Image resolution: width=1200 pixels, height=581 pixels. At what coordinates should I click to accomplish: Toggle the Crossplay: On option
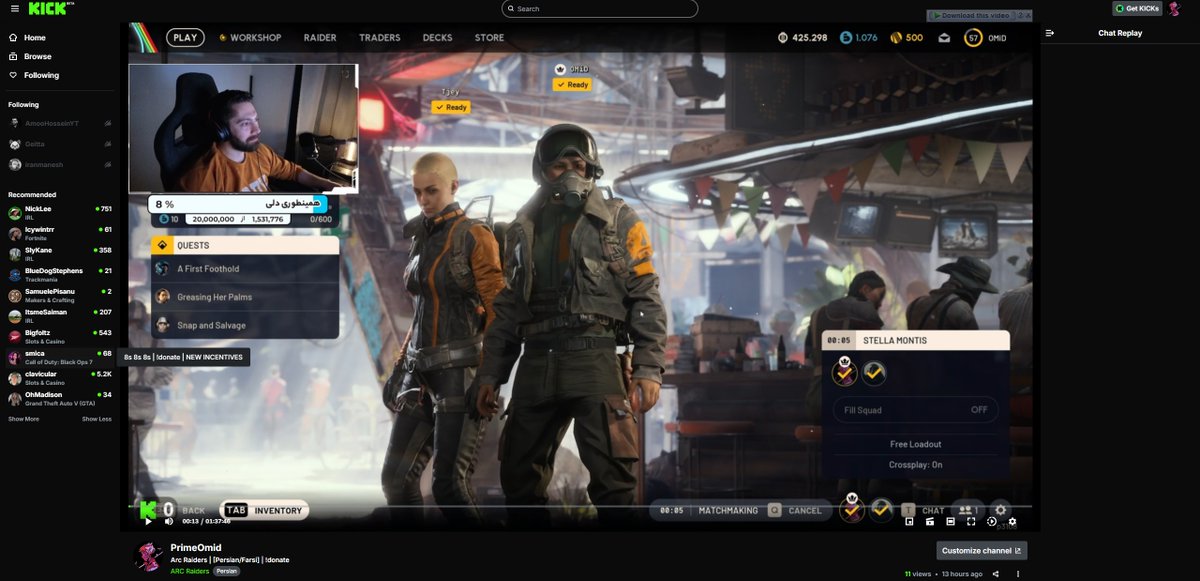coord(915,465)
